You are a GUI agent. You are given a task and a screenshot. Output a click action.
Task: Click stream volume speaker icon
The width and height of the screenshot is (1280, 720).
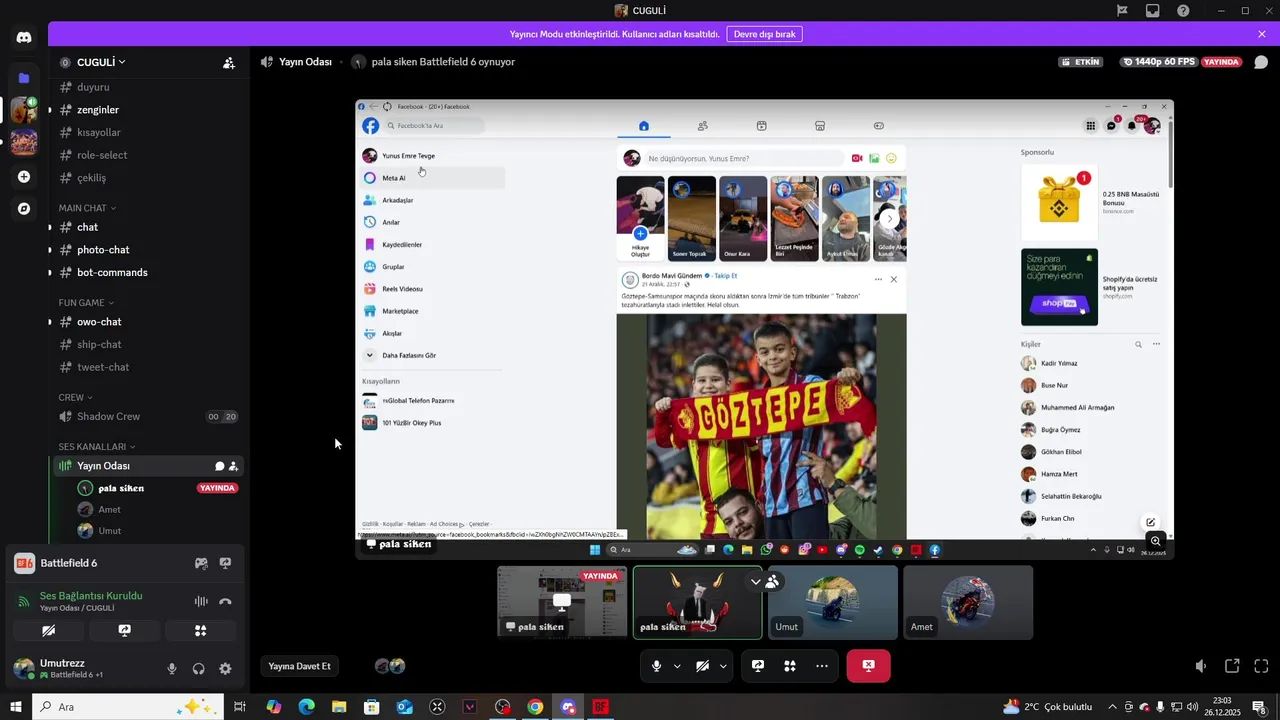(1201, 666)
